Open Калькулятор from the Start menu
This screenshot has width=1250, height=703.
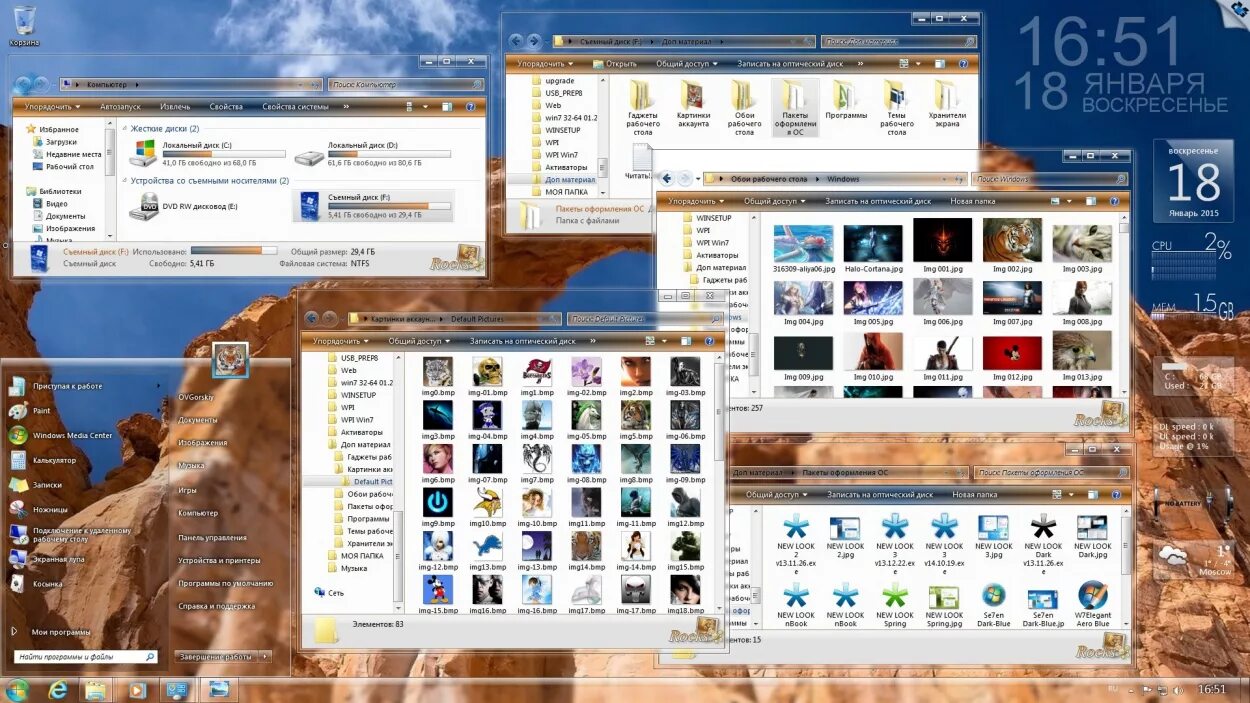[42, 460]
